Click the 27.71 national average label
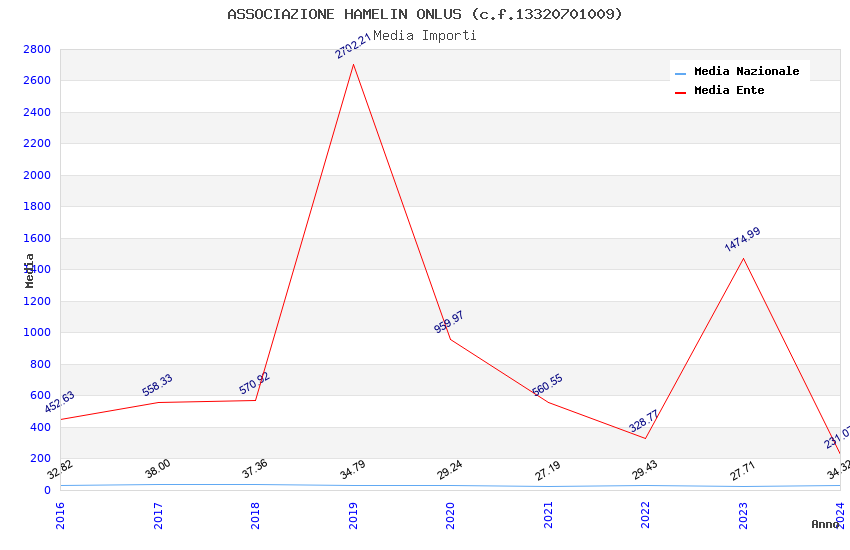Viewport: 850px width, 550px height. [x=743, y=471]
